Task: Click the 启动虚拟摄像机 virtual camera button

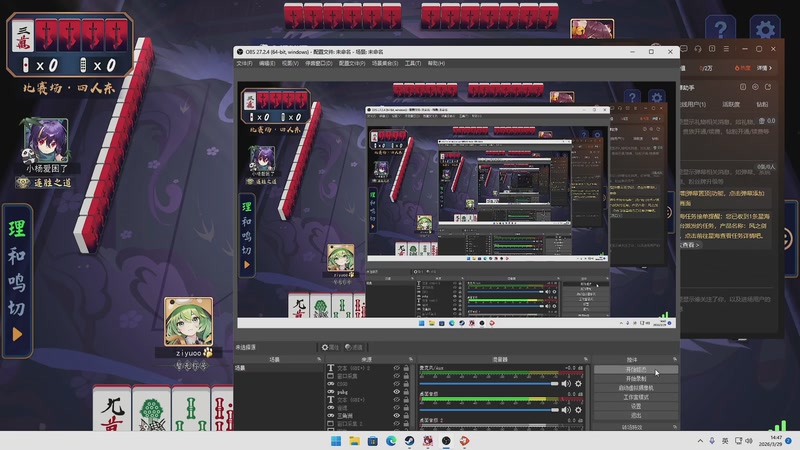Action: point(636,388)
